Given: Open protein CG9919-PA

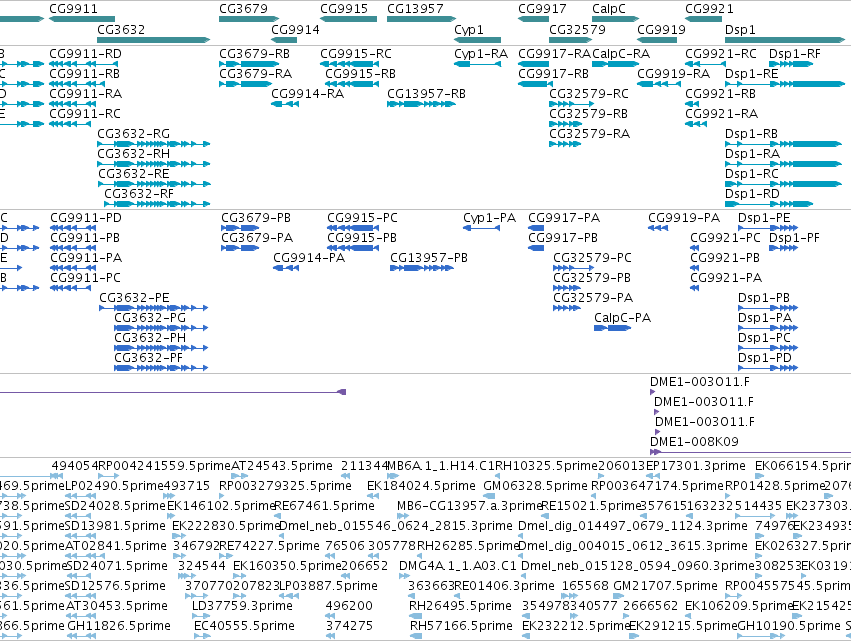Looking at the screenshot, I should pos(658,228).
